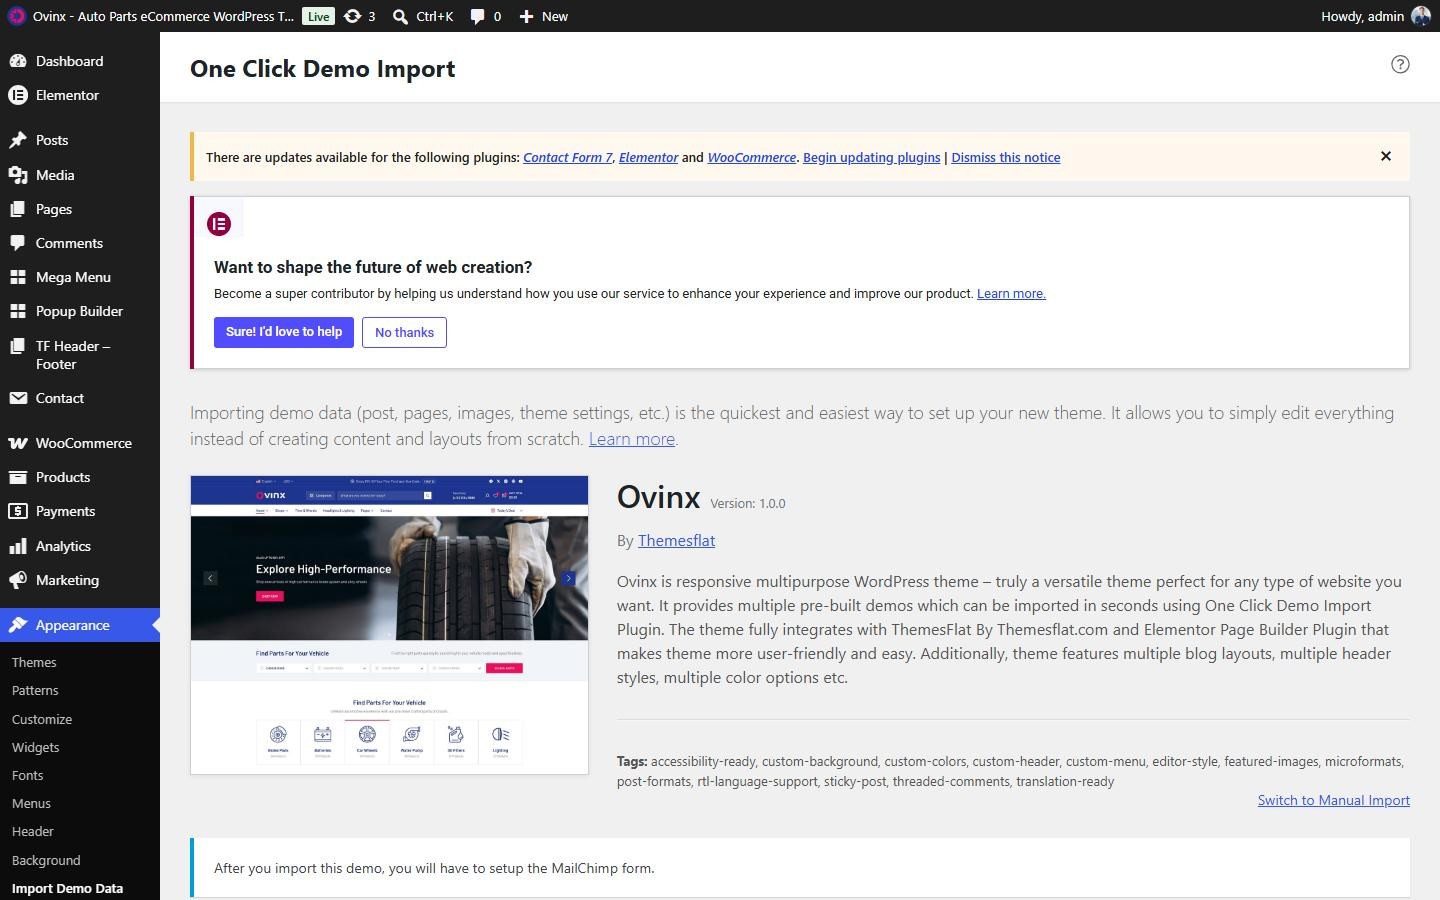The image size is (1440, 900).
Task: Open the Themesflat author link
Action: tap(676, 540)
